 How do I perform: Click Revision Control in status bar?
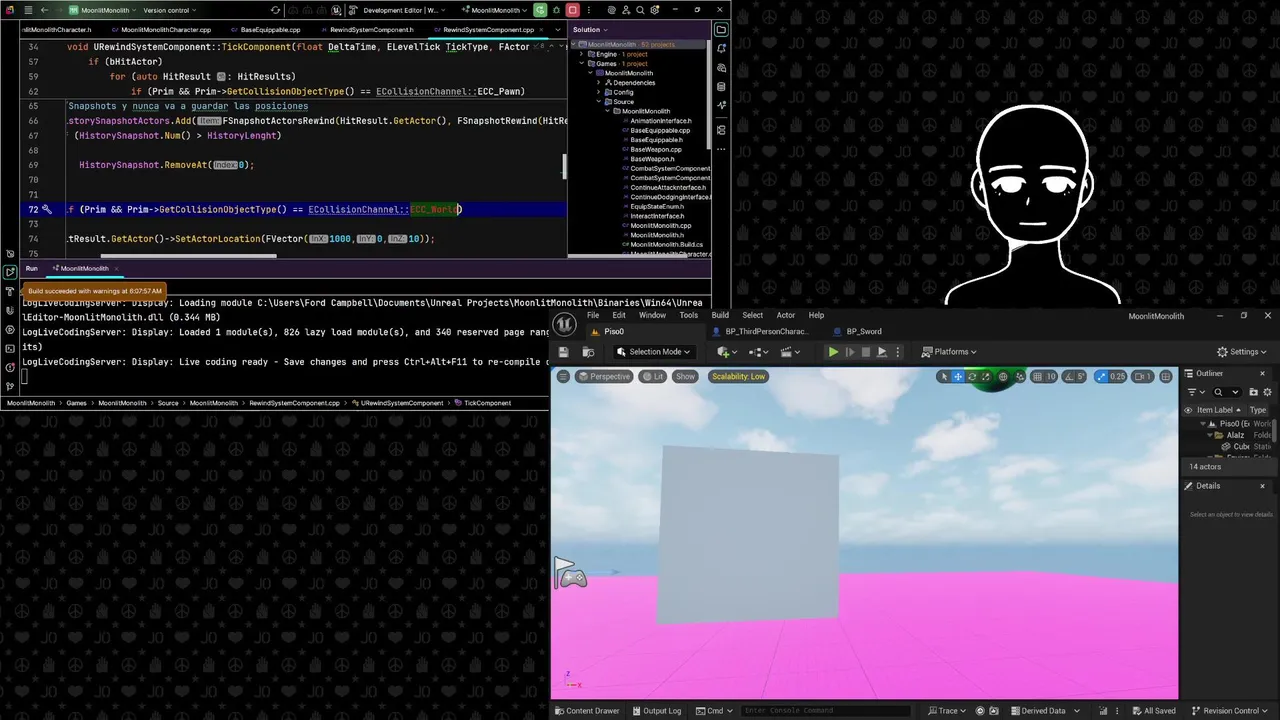tap(1230, 711)
